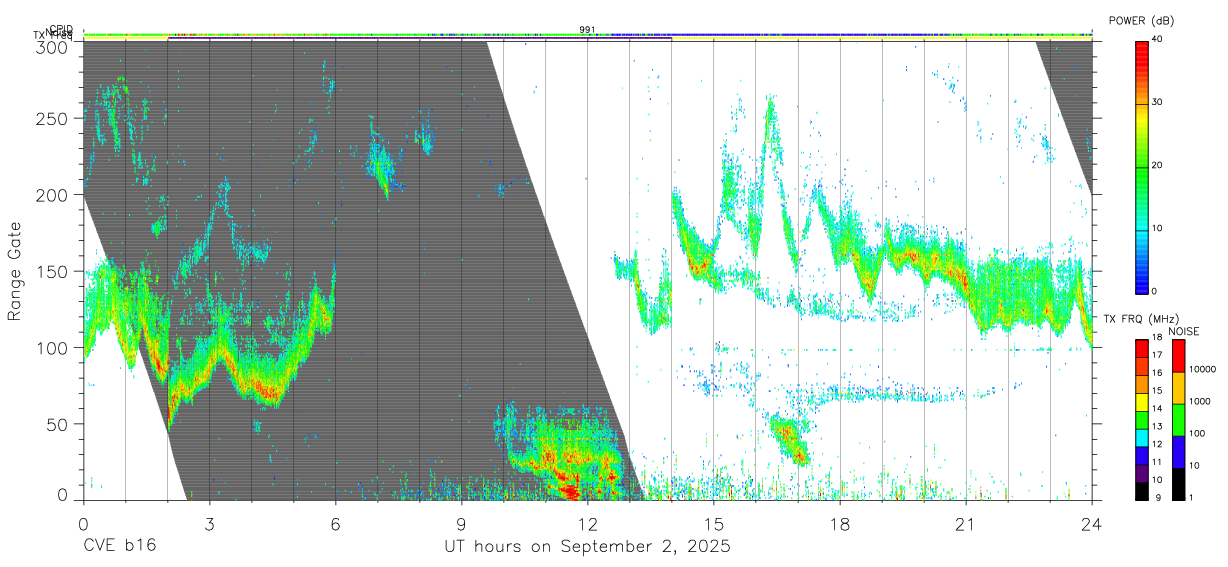Image resolution: width=1228 pixels, height=567 pixels.
Task: Pick the blue 10-100 noise swatch
Action: [x=1178, y=450]
